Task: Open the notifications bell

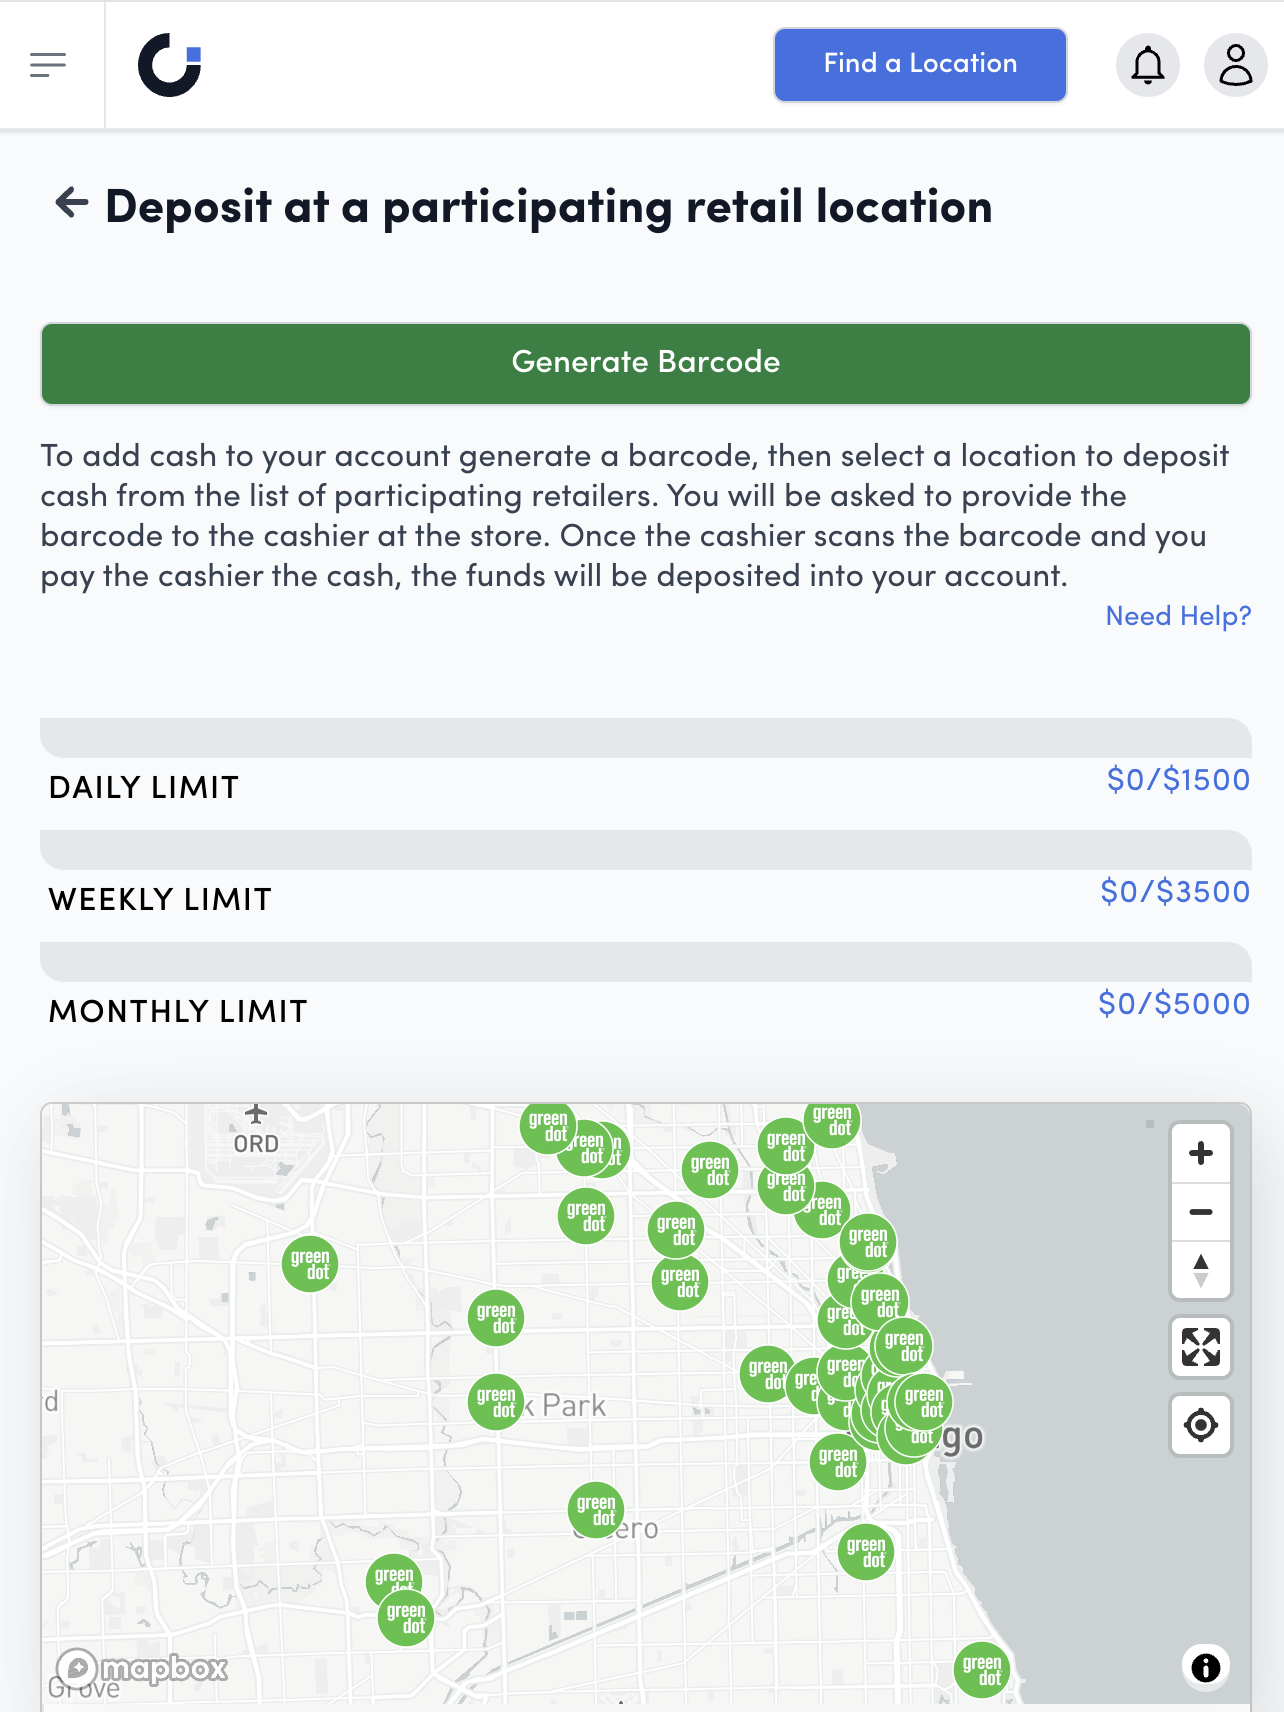Action: click(1148, 64)
